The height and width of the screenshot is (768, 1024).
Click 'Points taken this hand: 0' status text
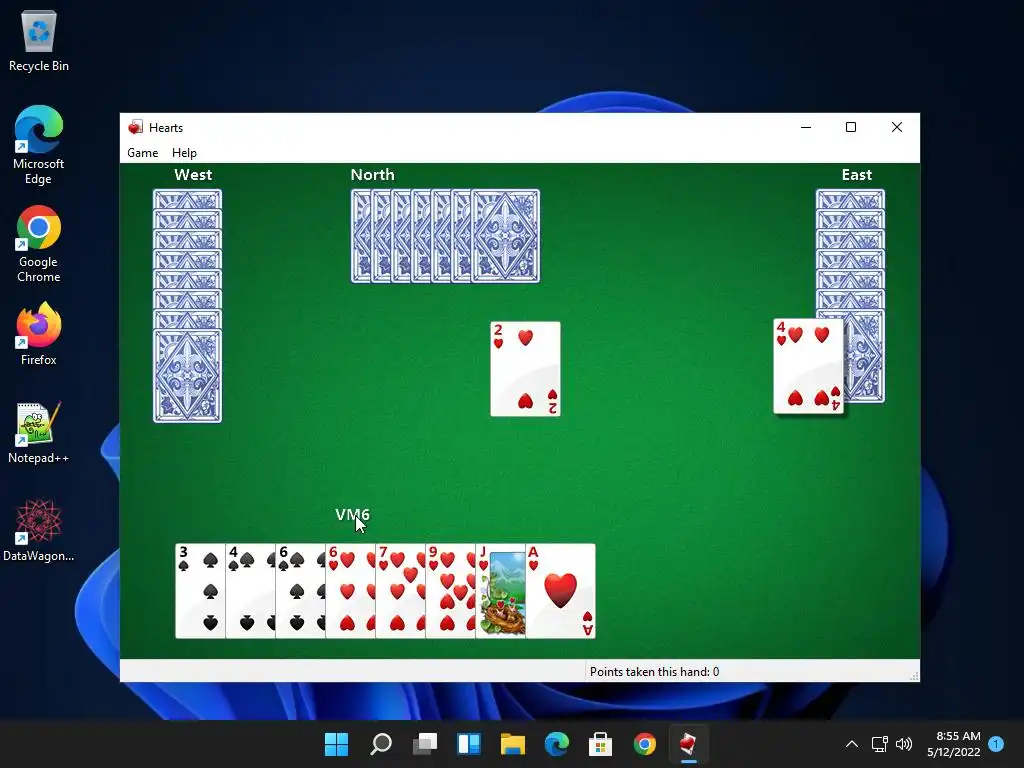[654, 671]
